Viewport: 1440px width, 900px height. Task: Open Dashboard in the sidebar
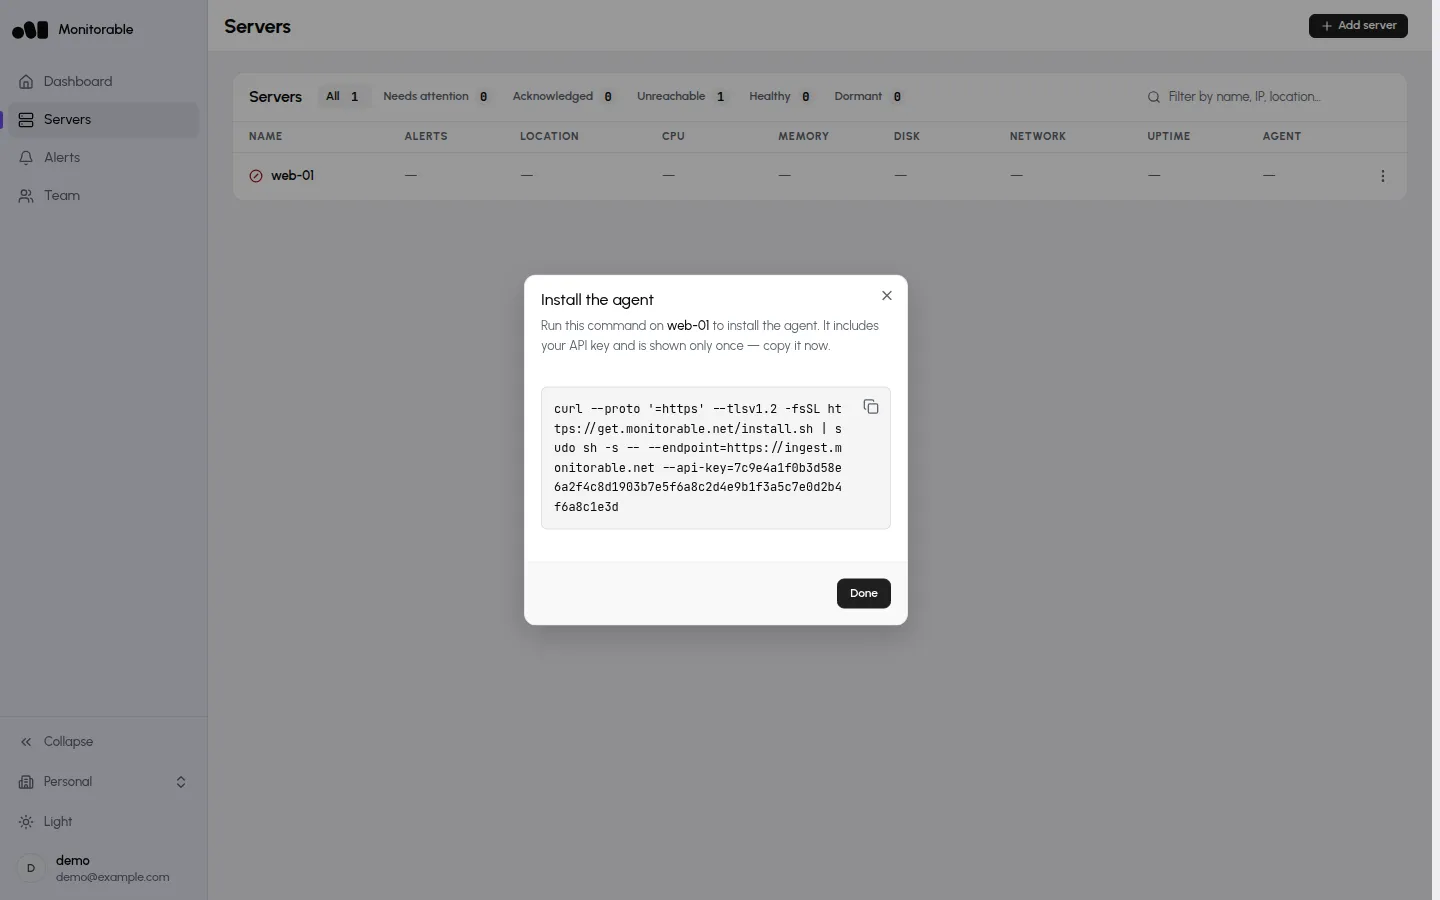[x=104, y=82]
